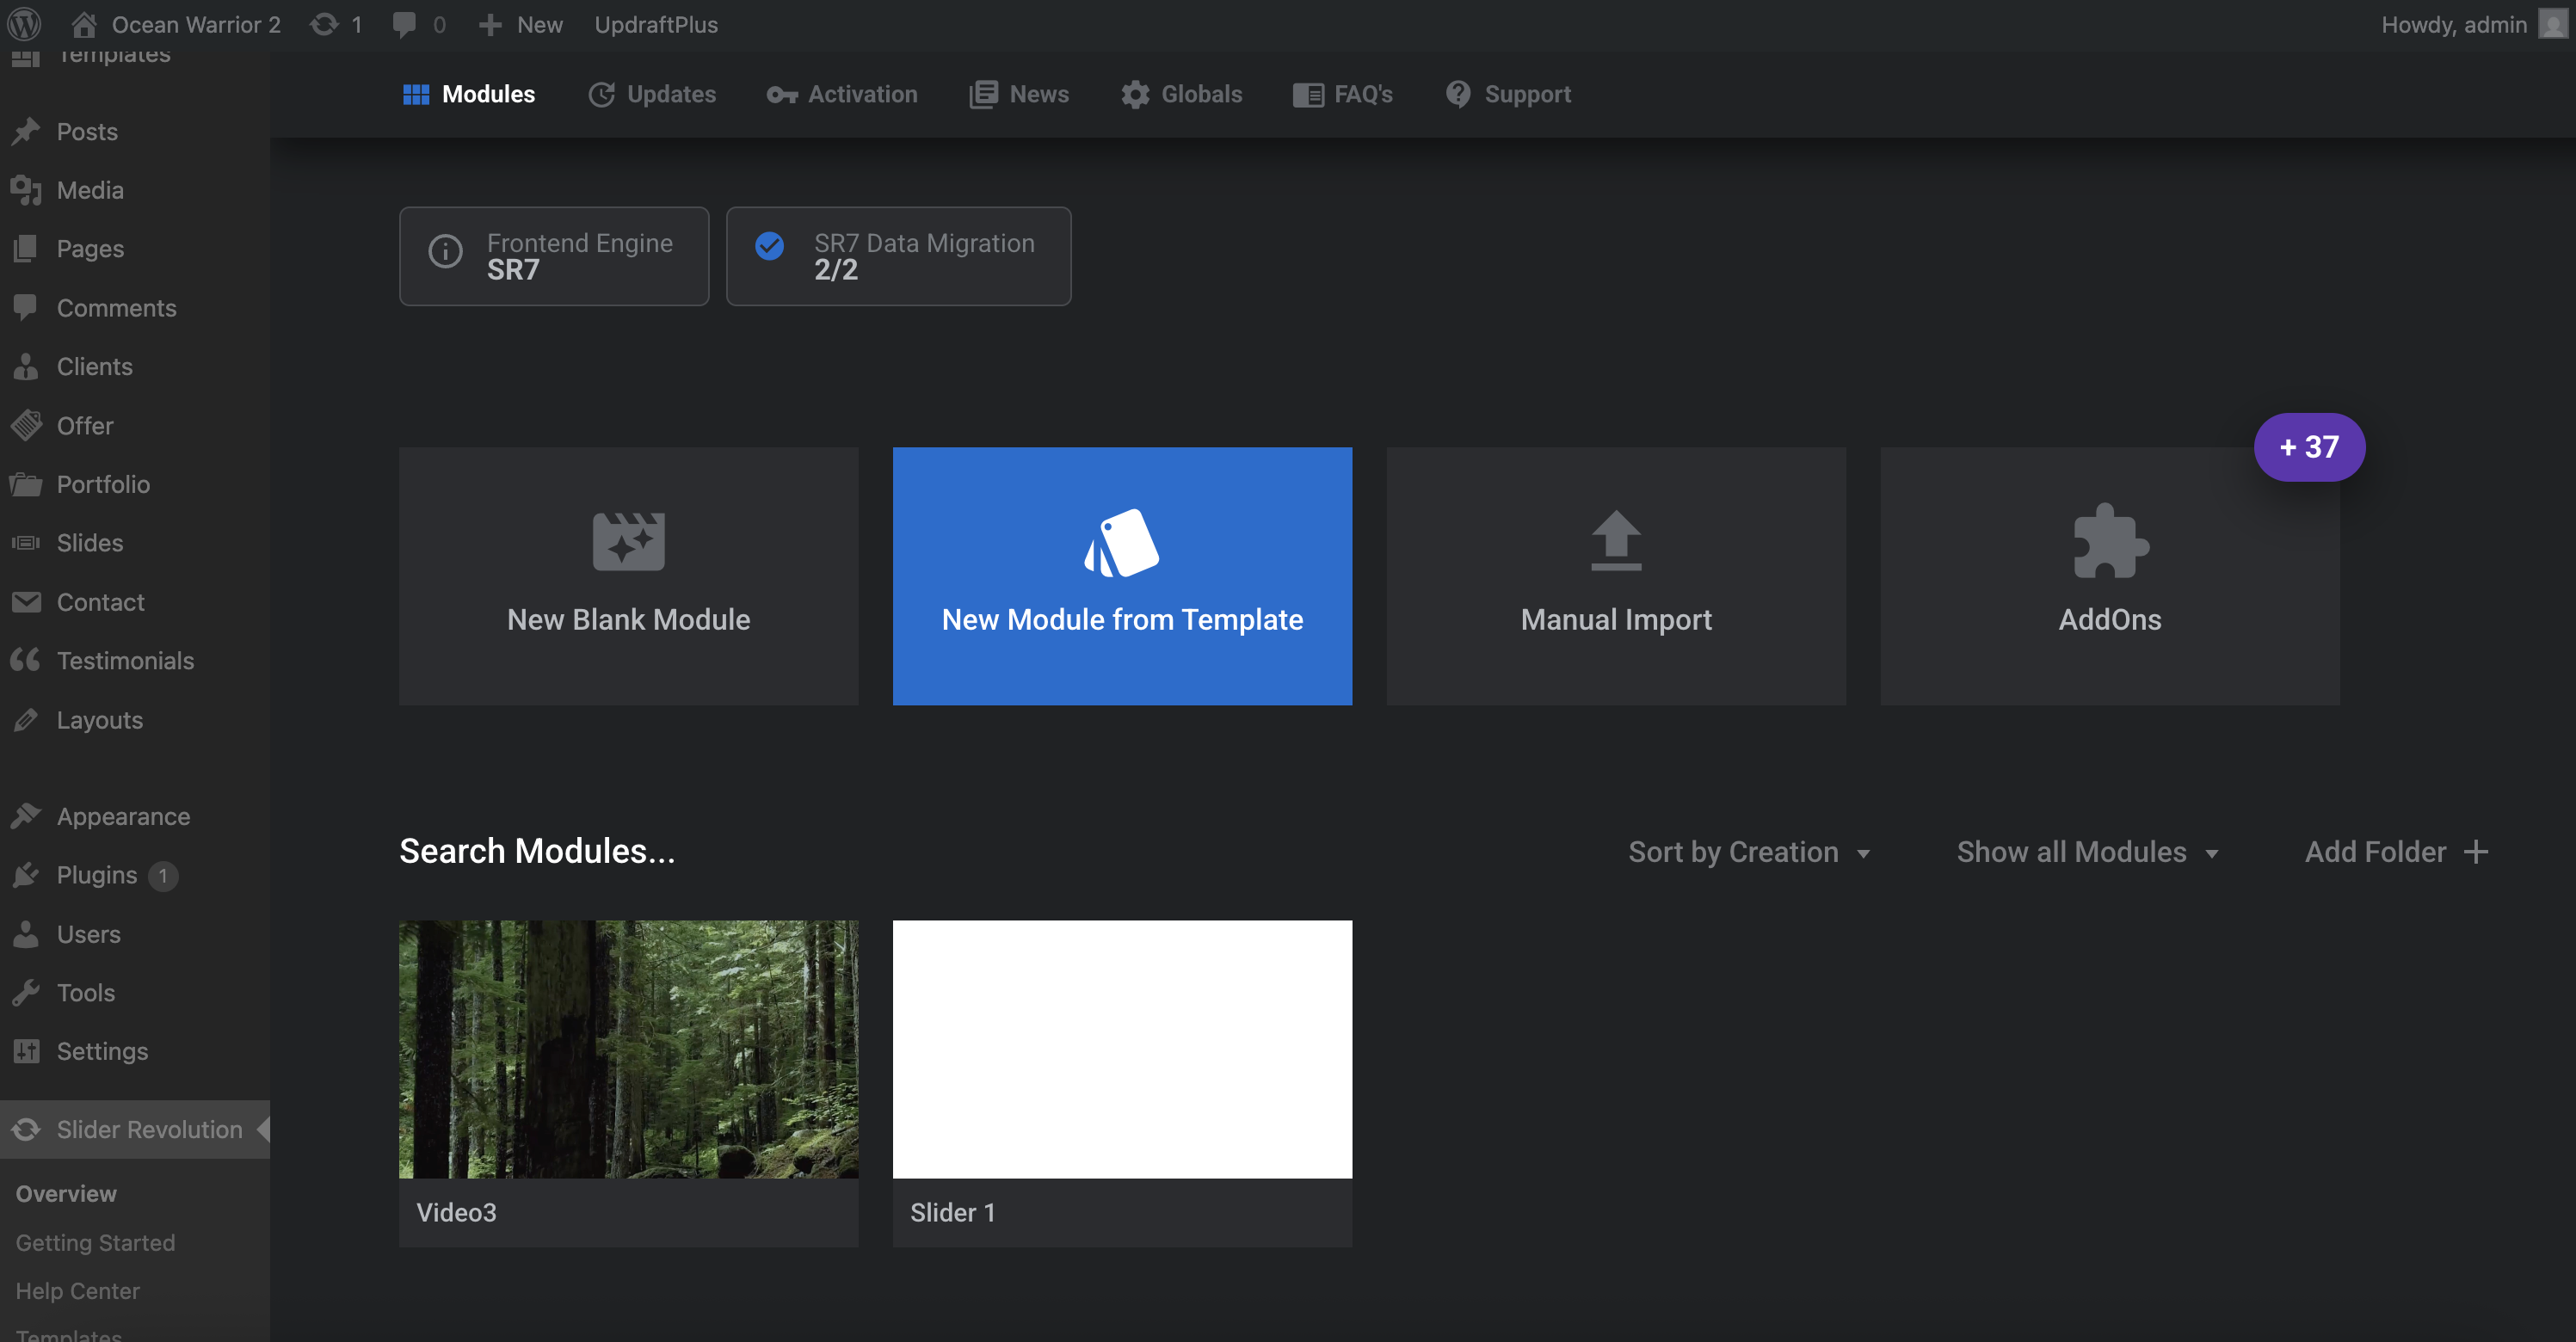Click the updates refresh icon in admin bar

(x=324, y=24)
